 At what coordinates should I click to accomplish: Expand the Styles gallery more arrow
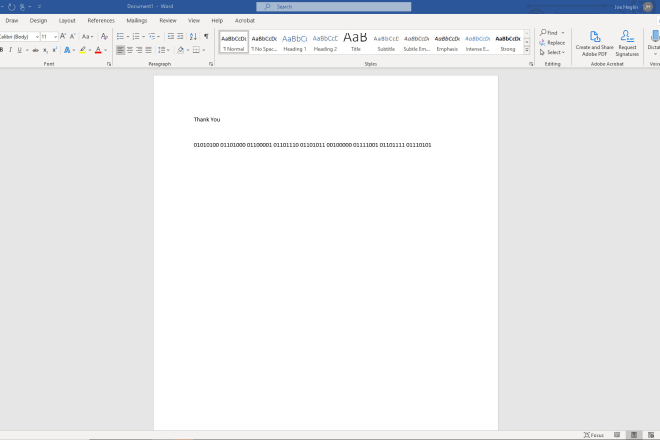tap(527, 50)
